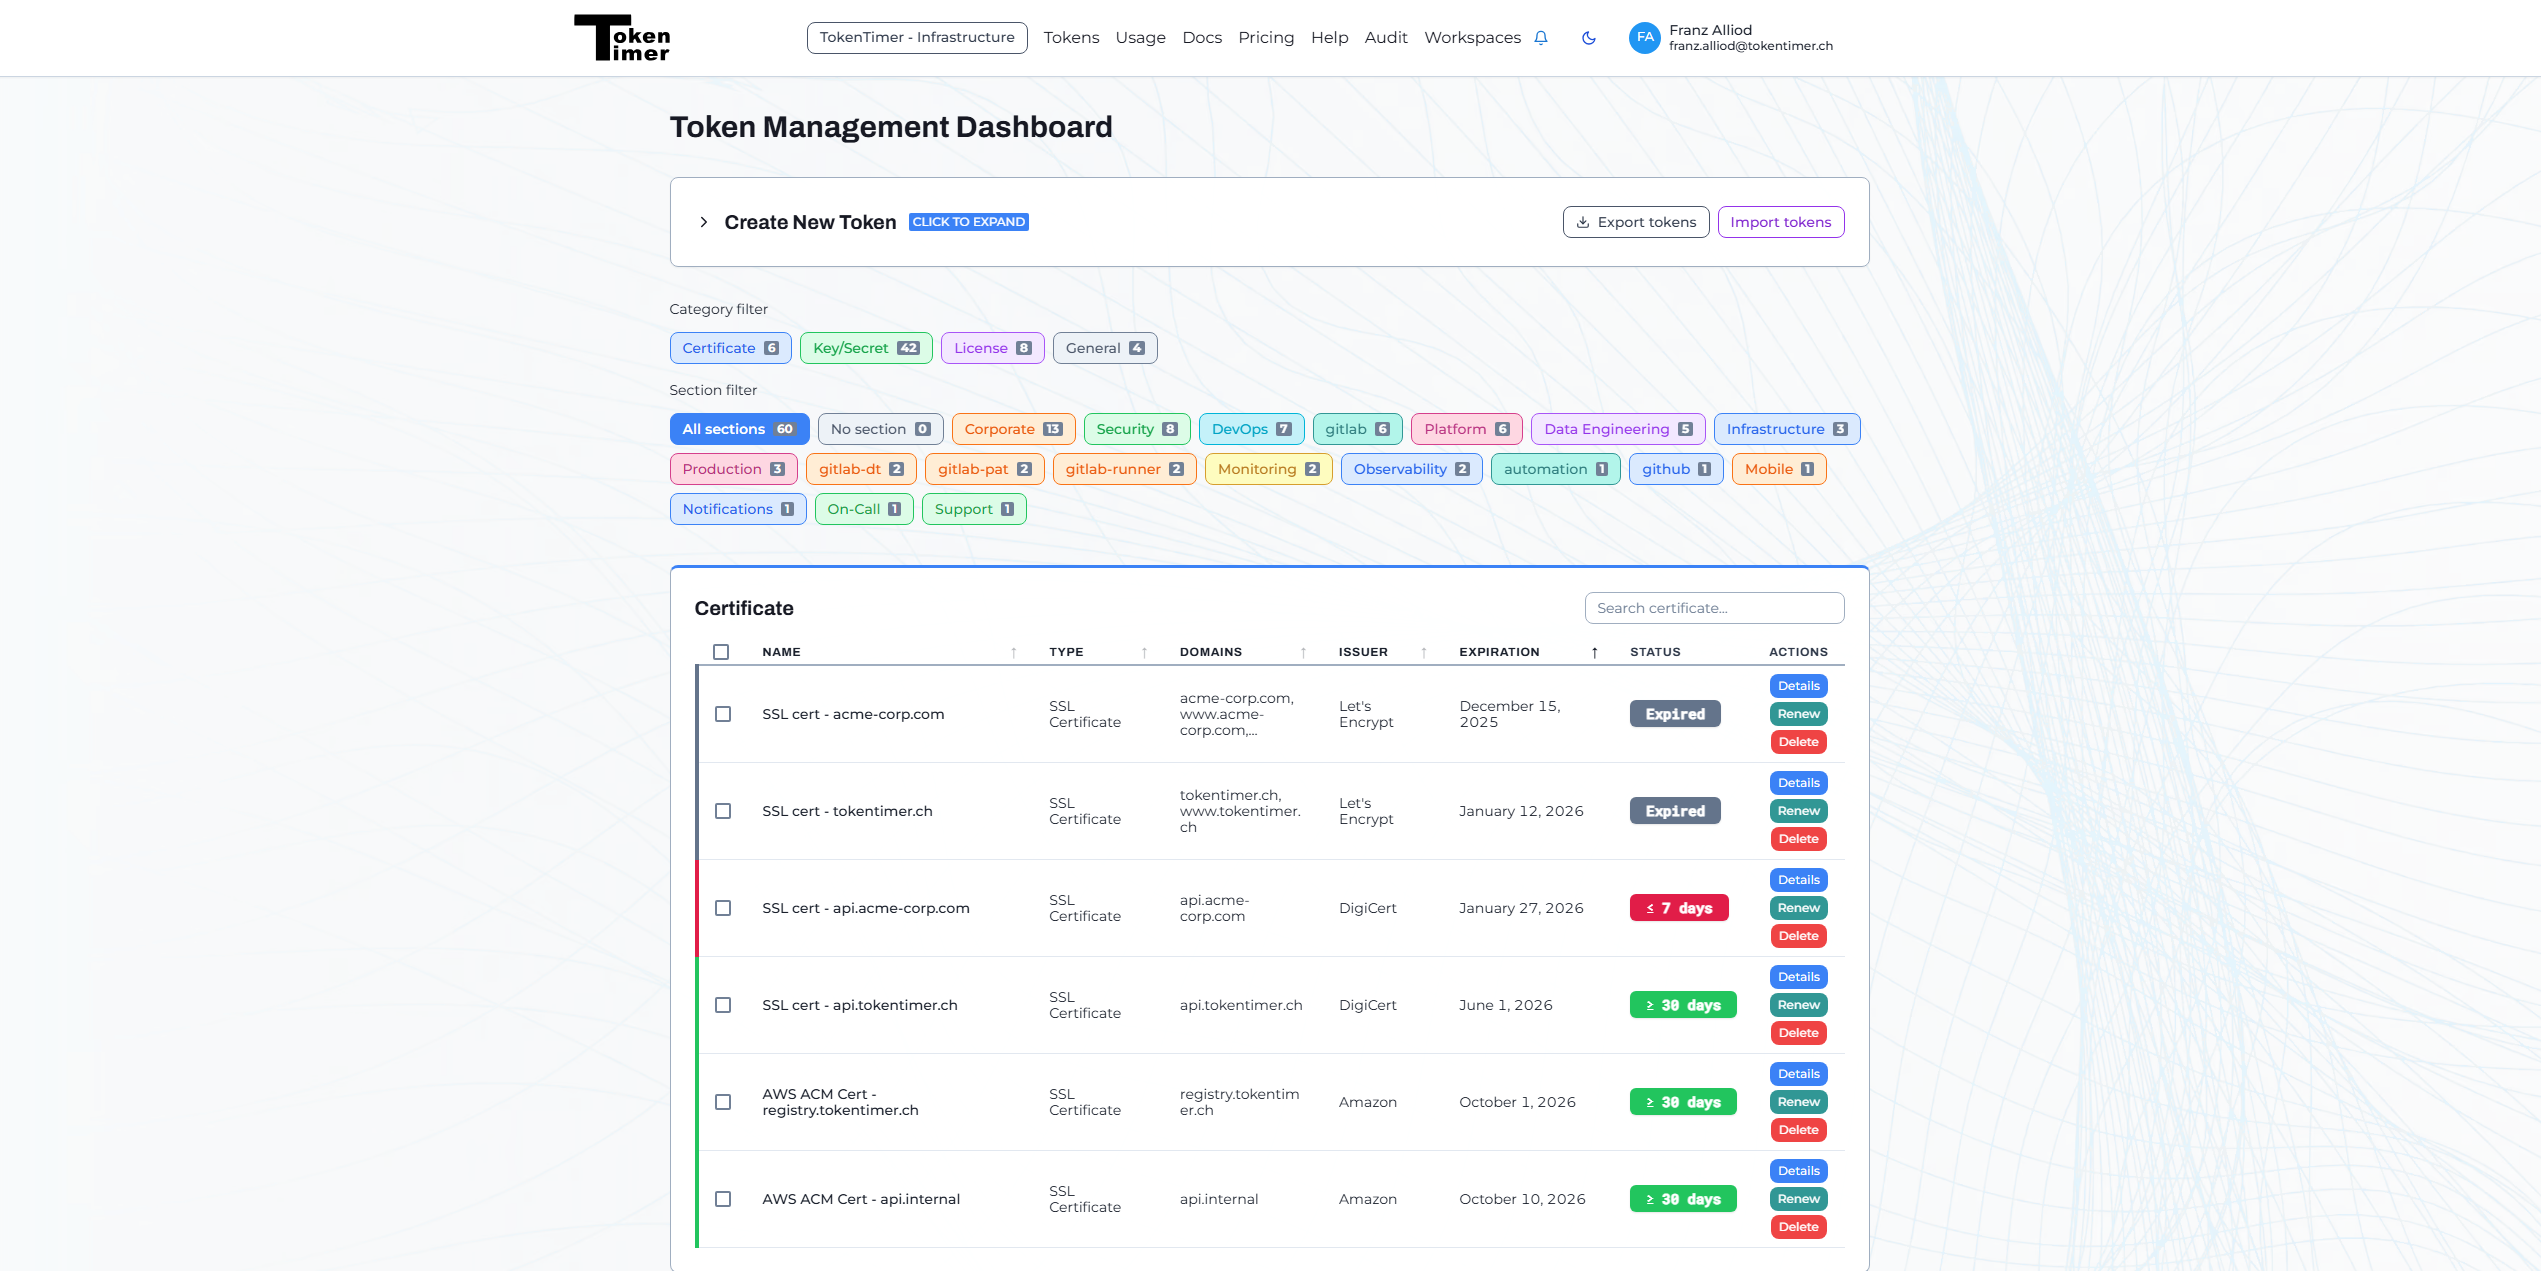Image resolution: width=2541 pixels, height=1271 pixels.
Task: Click the Export tokens button
Action: point(1635,222)
